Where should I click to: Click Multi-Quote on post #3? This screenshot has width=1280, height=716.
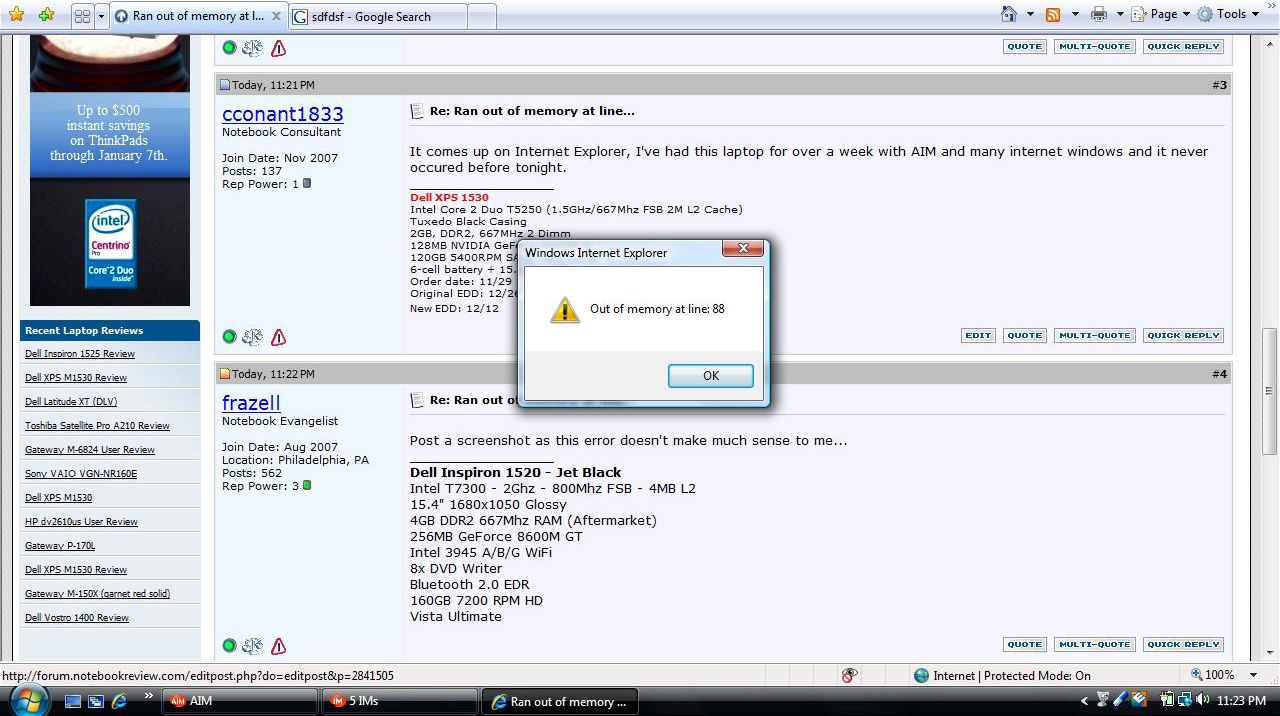tap(1094, 335)
